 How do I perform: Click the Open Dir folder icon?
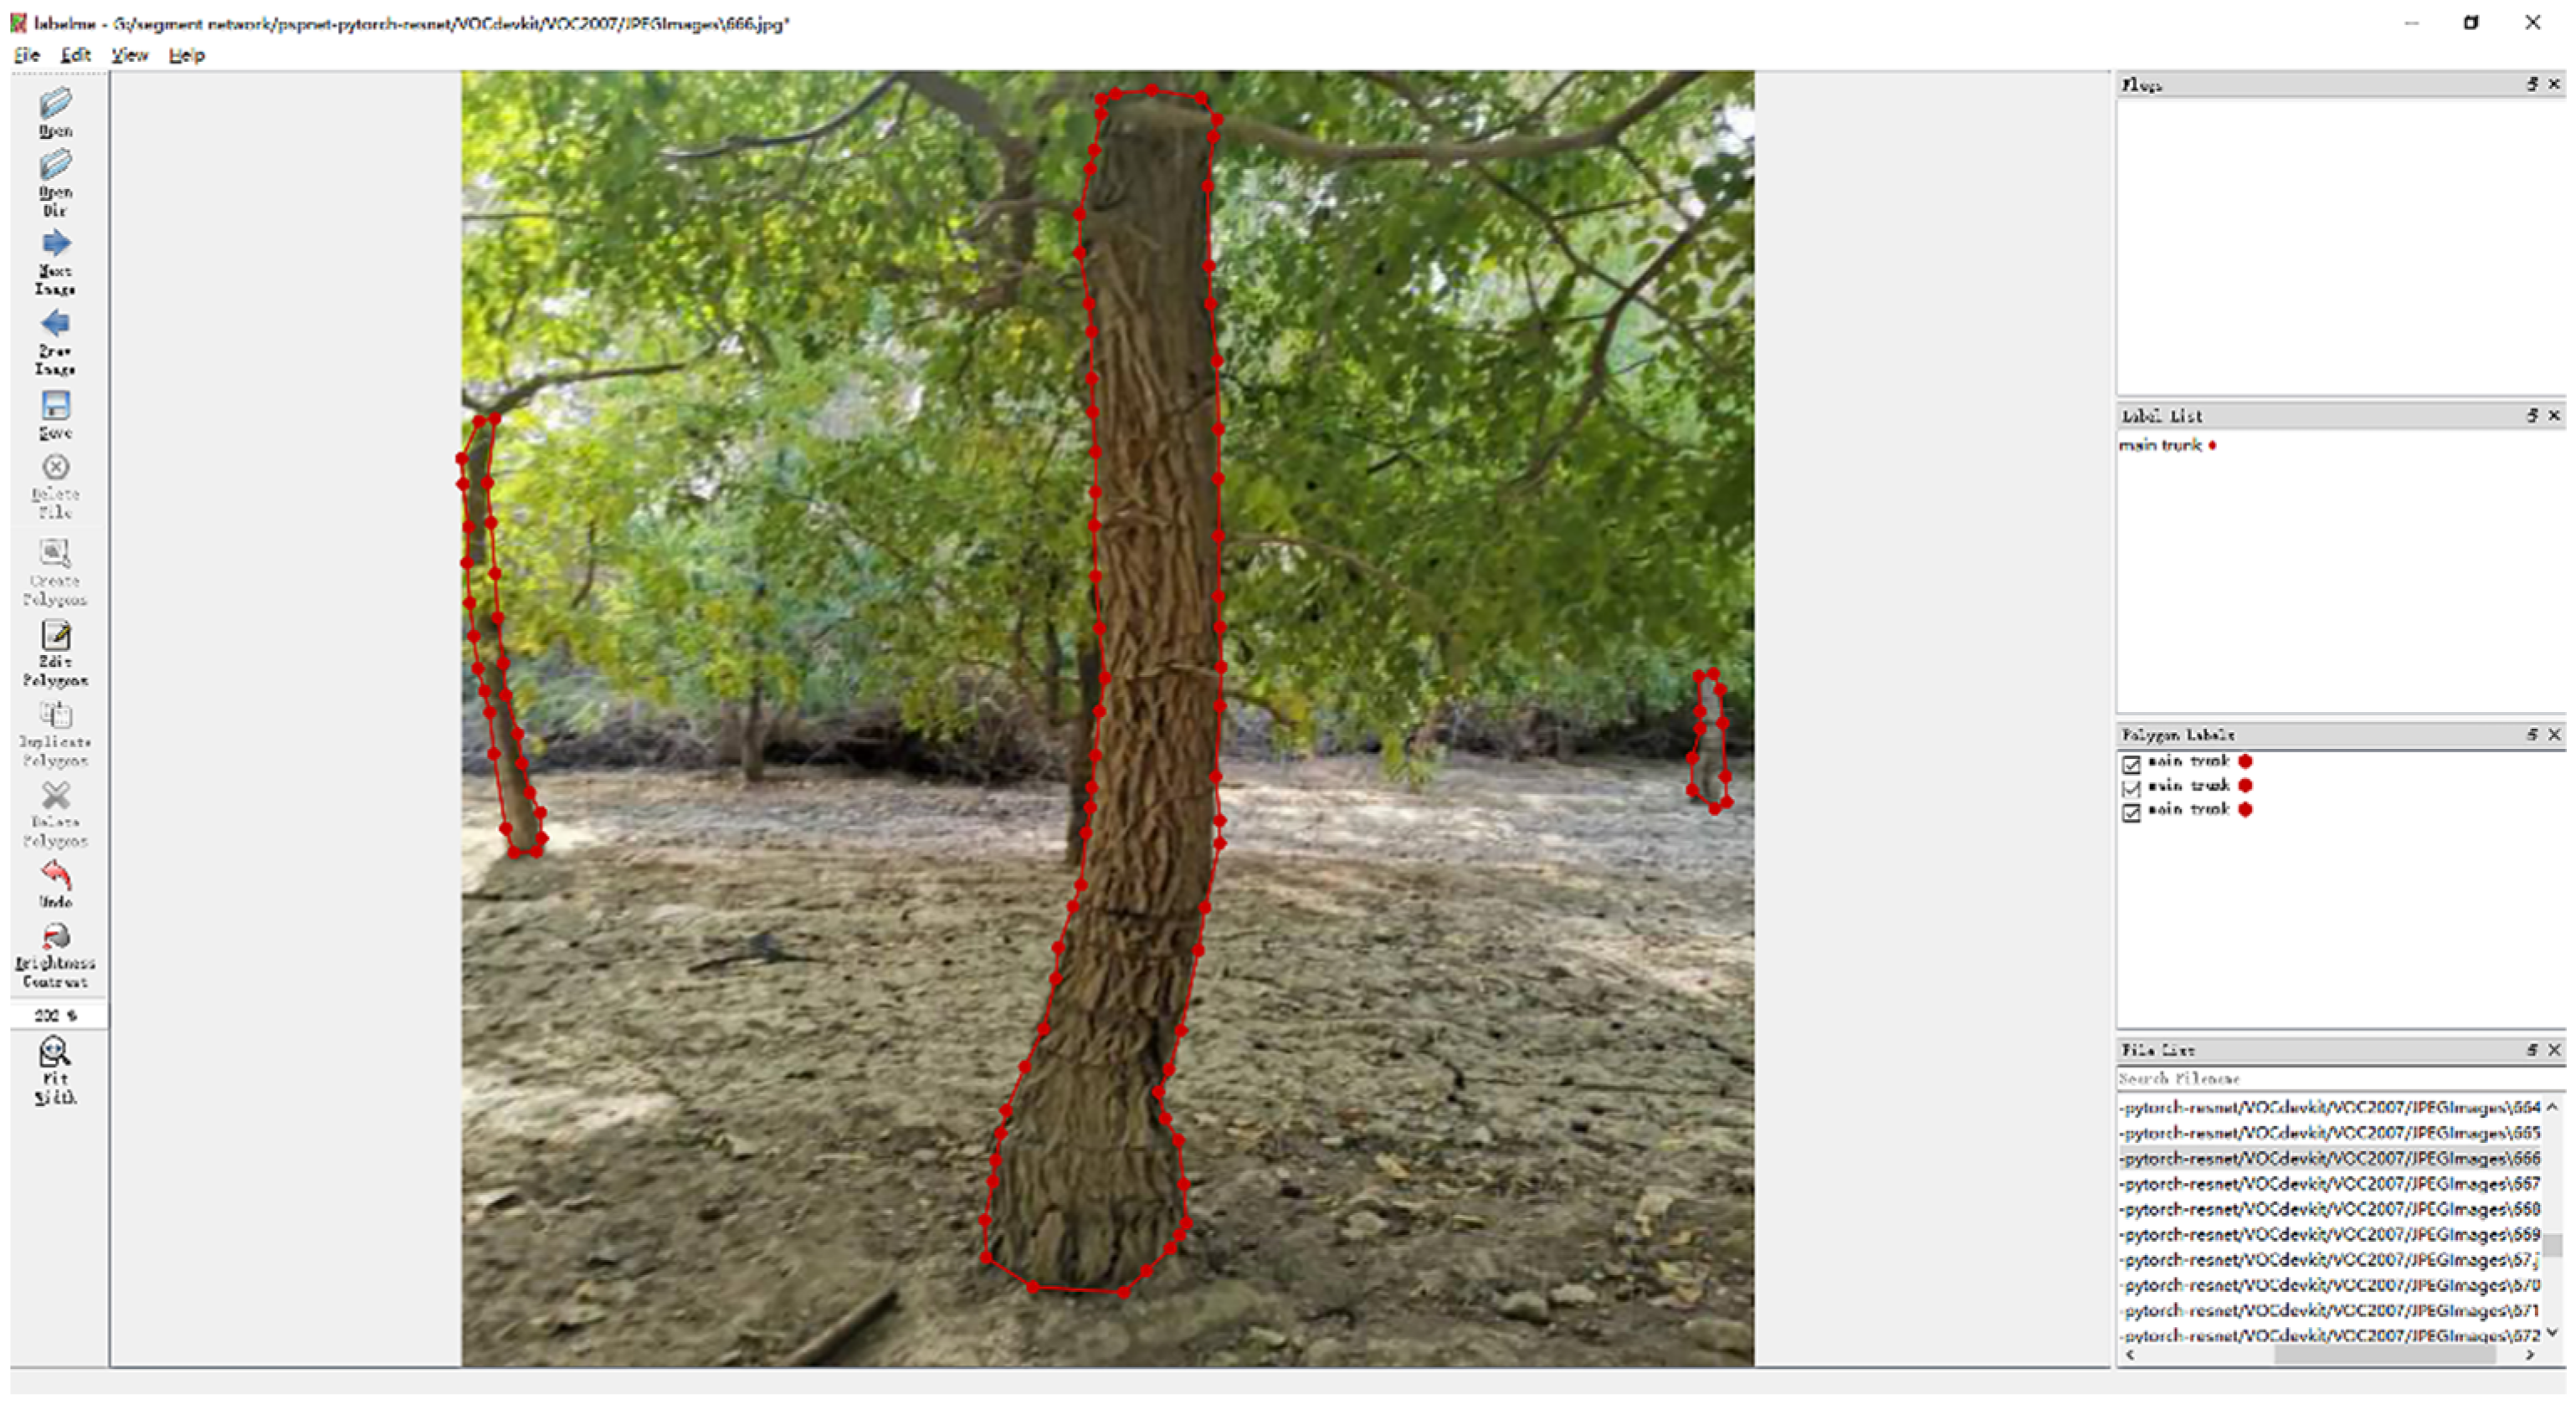[x=55, y=164]
